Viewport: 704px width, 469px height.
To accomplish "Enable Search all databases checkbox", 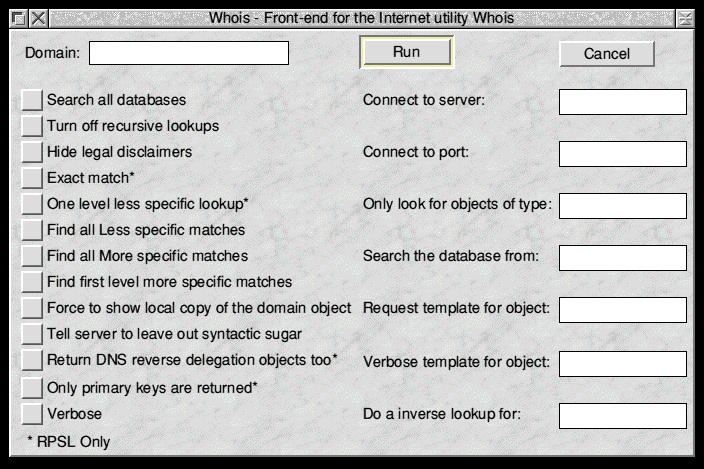I will pyautogui.click(x=32, y=100).
